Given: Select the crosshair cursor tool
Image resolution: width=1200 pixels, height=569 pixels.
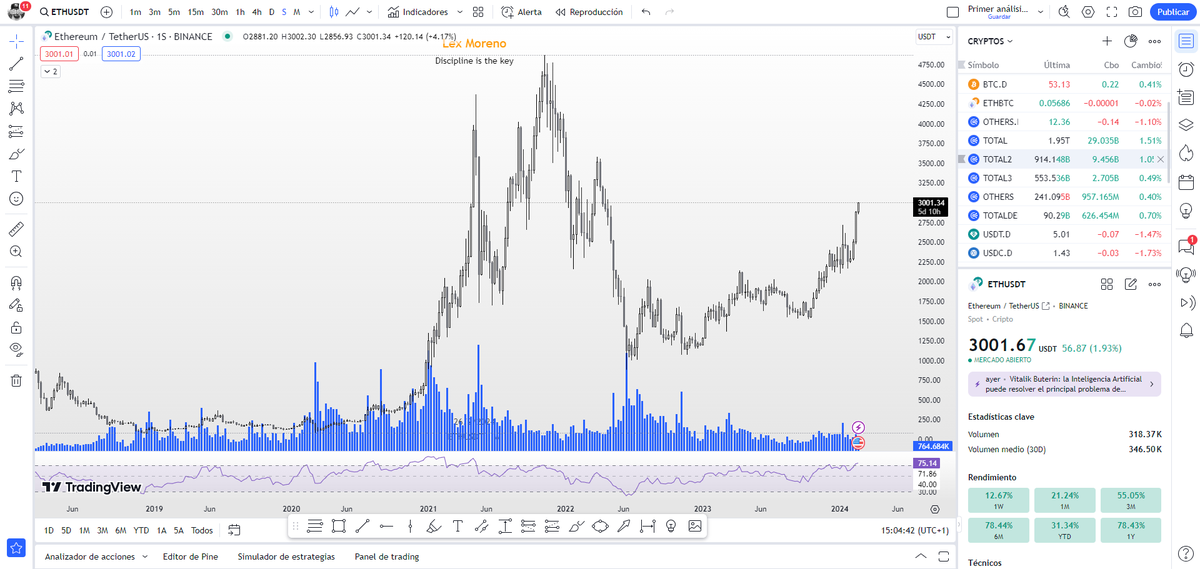Looking at the screenshot, I should (16, 42).
